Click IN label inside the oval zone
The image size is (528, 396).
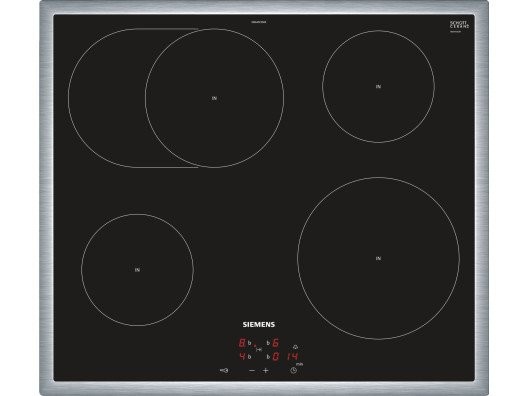point(214,98)
